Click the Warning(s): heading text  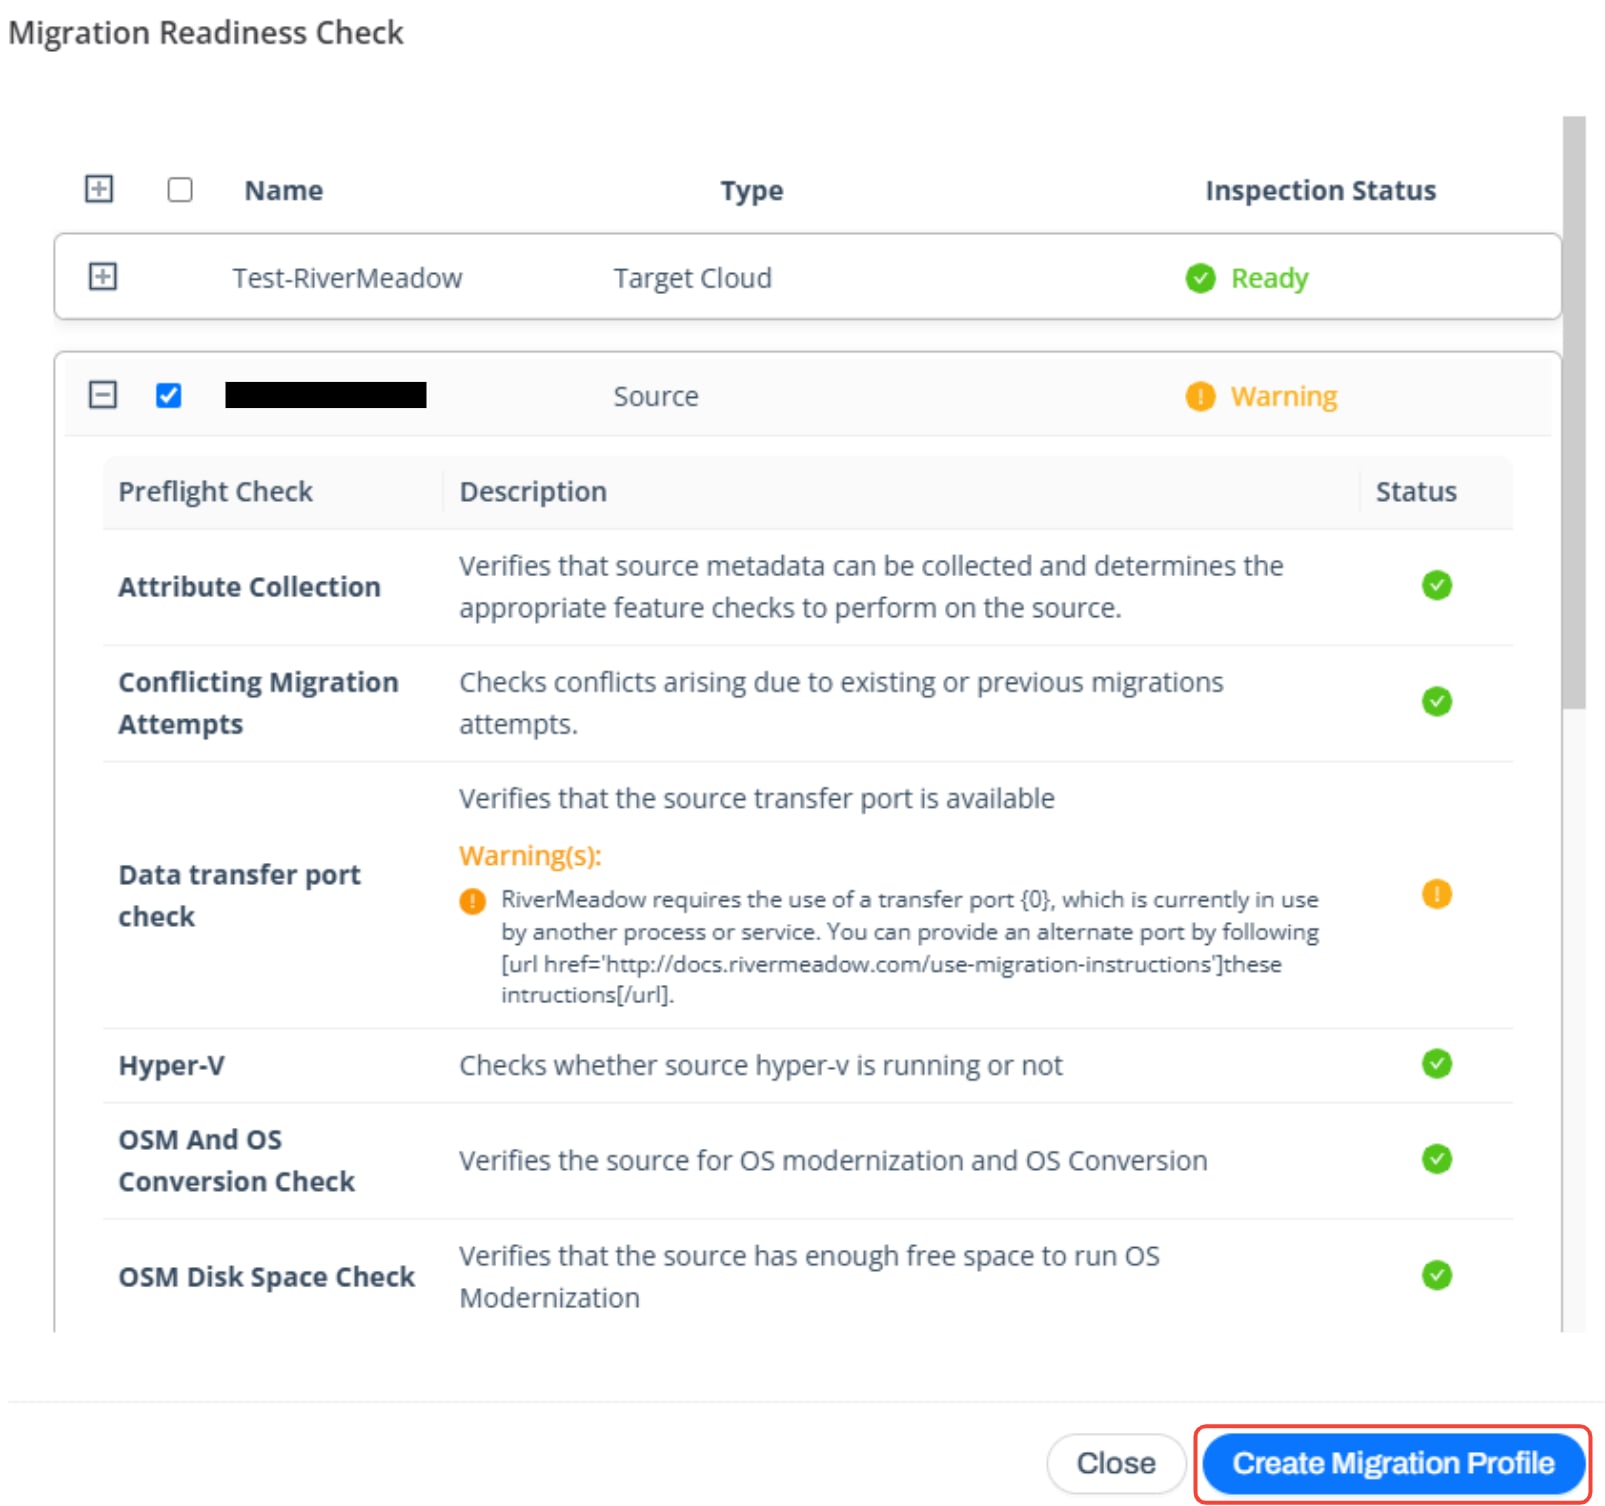coord(530,856)
